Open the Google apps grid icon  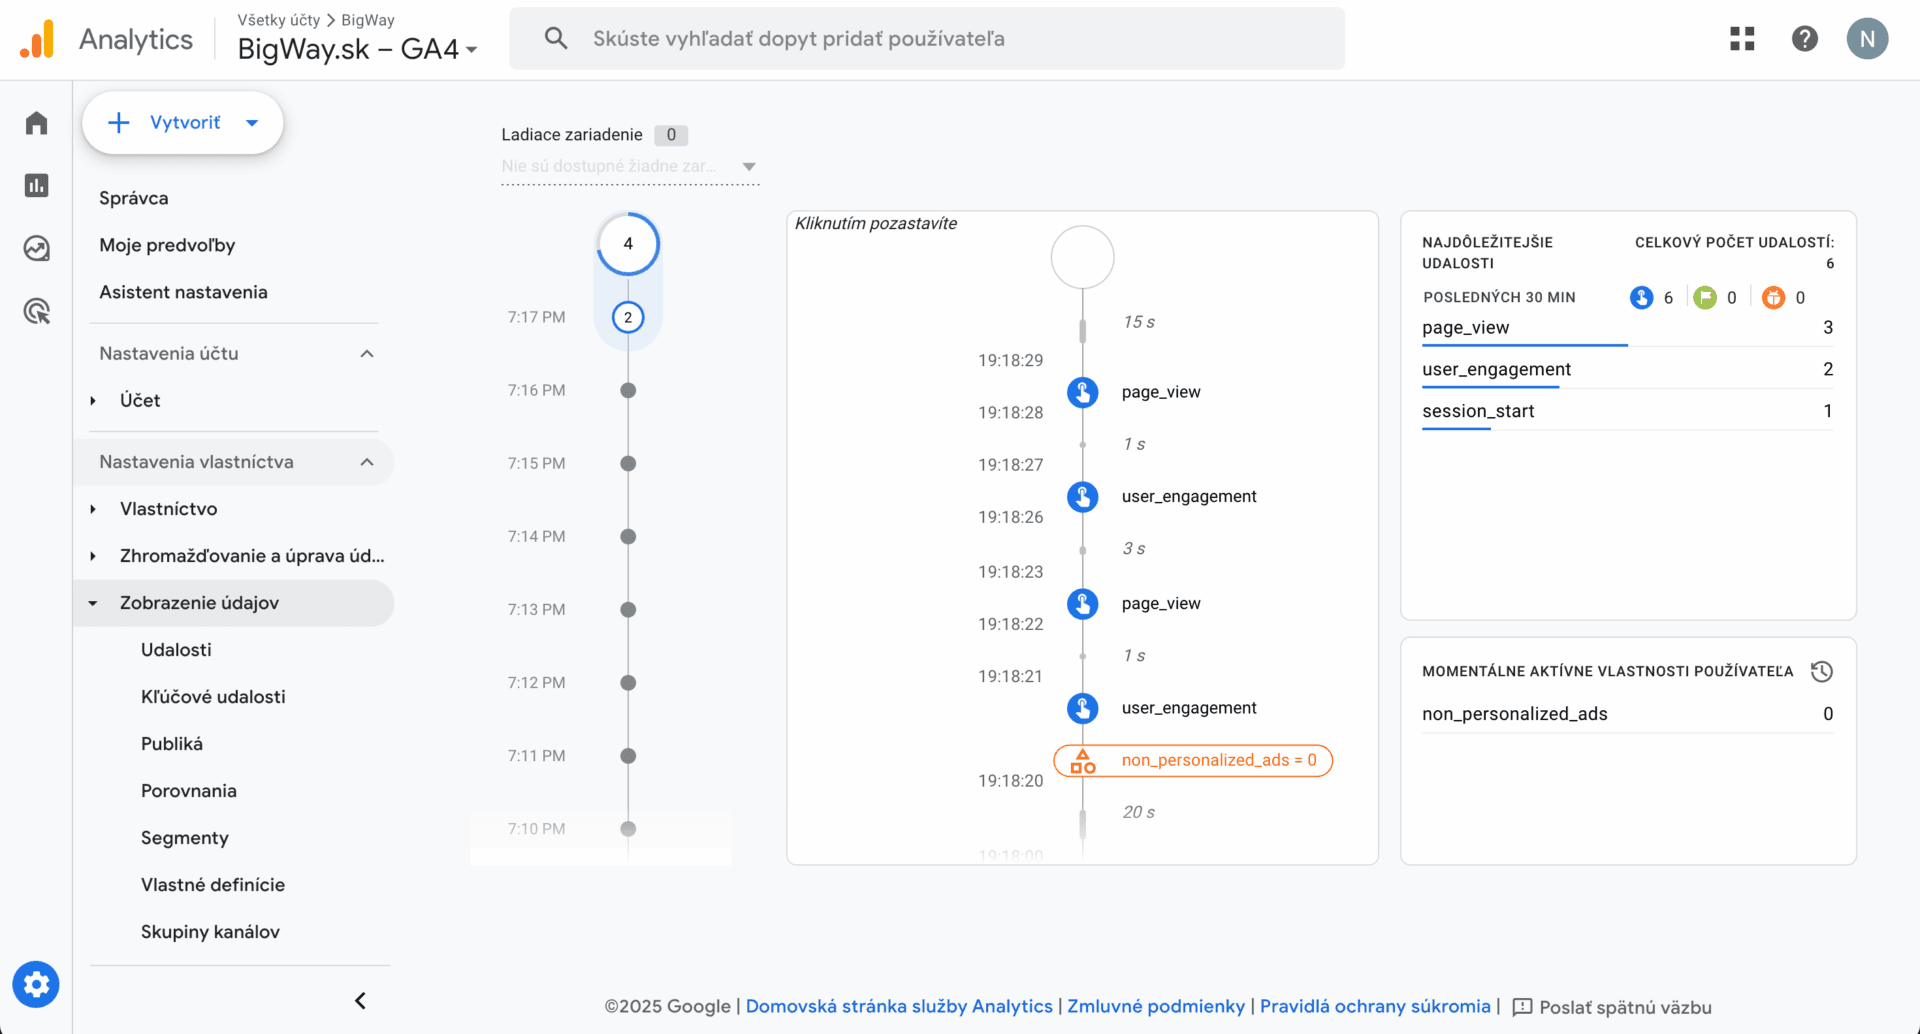tap(1742, 39)
